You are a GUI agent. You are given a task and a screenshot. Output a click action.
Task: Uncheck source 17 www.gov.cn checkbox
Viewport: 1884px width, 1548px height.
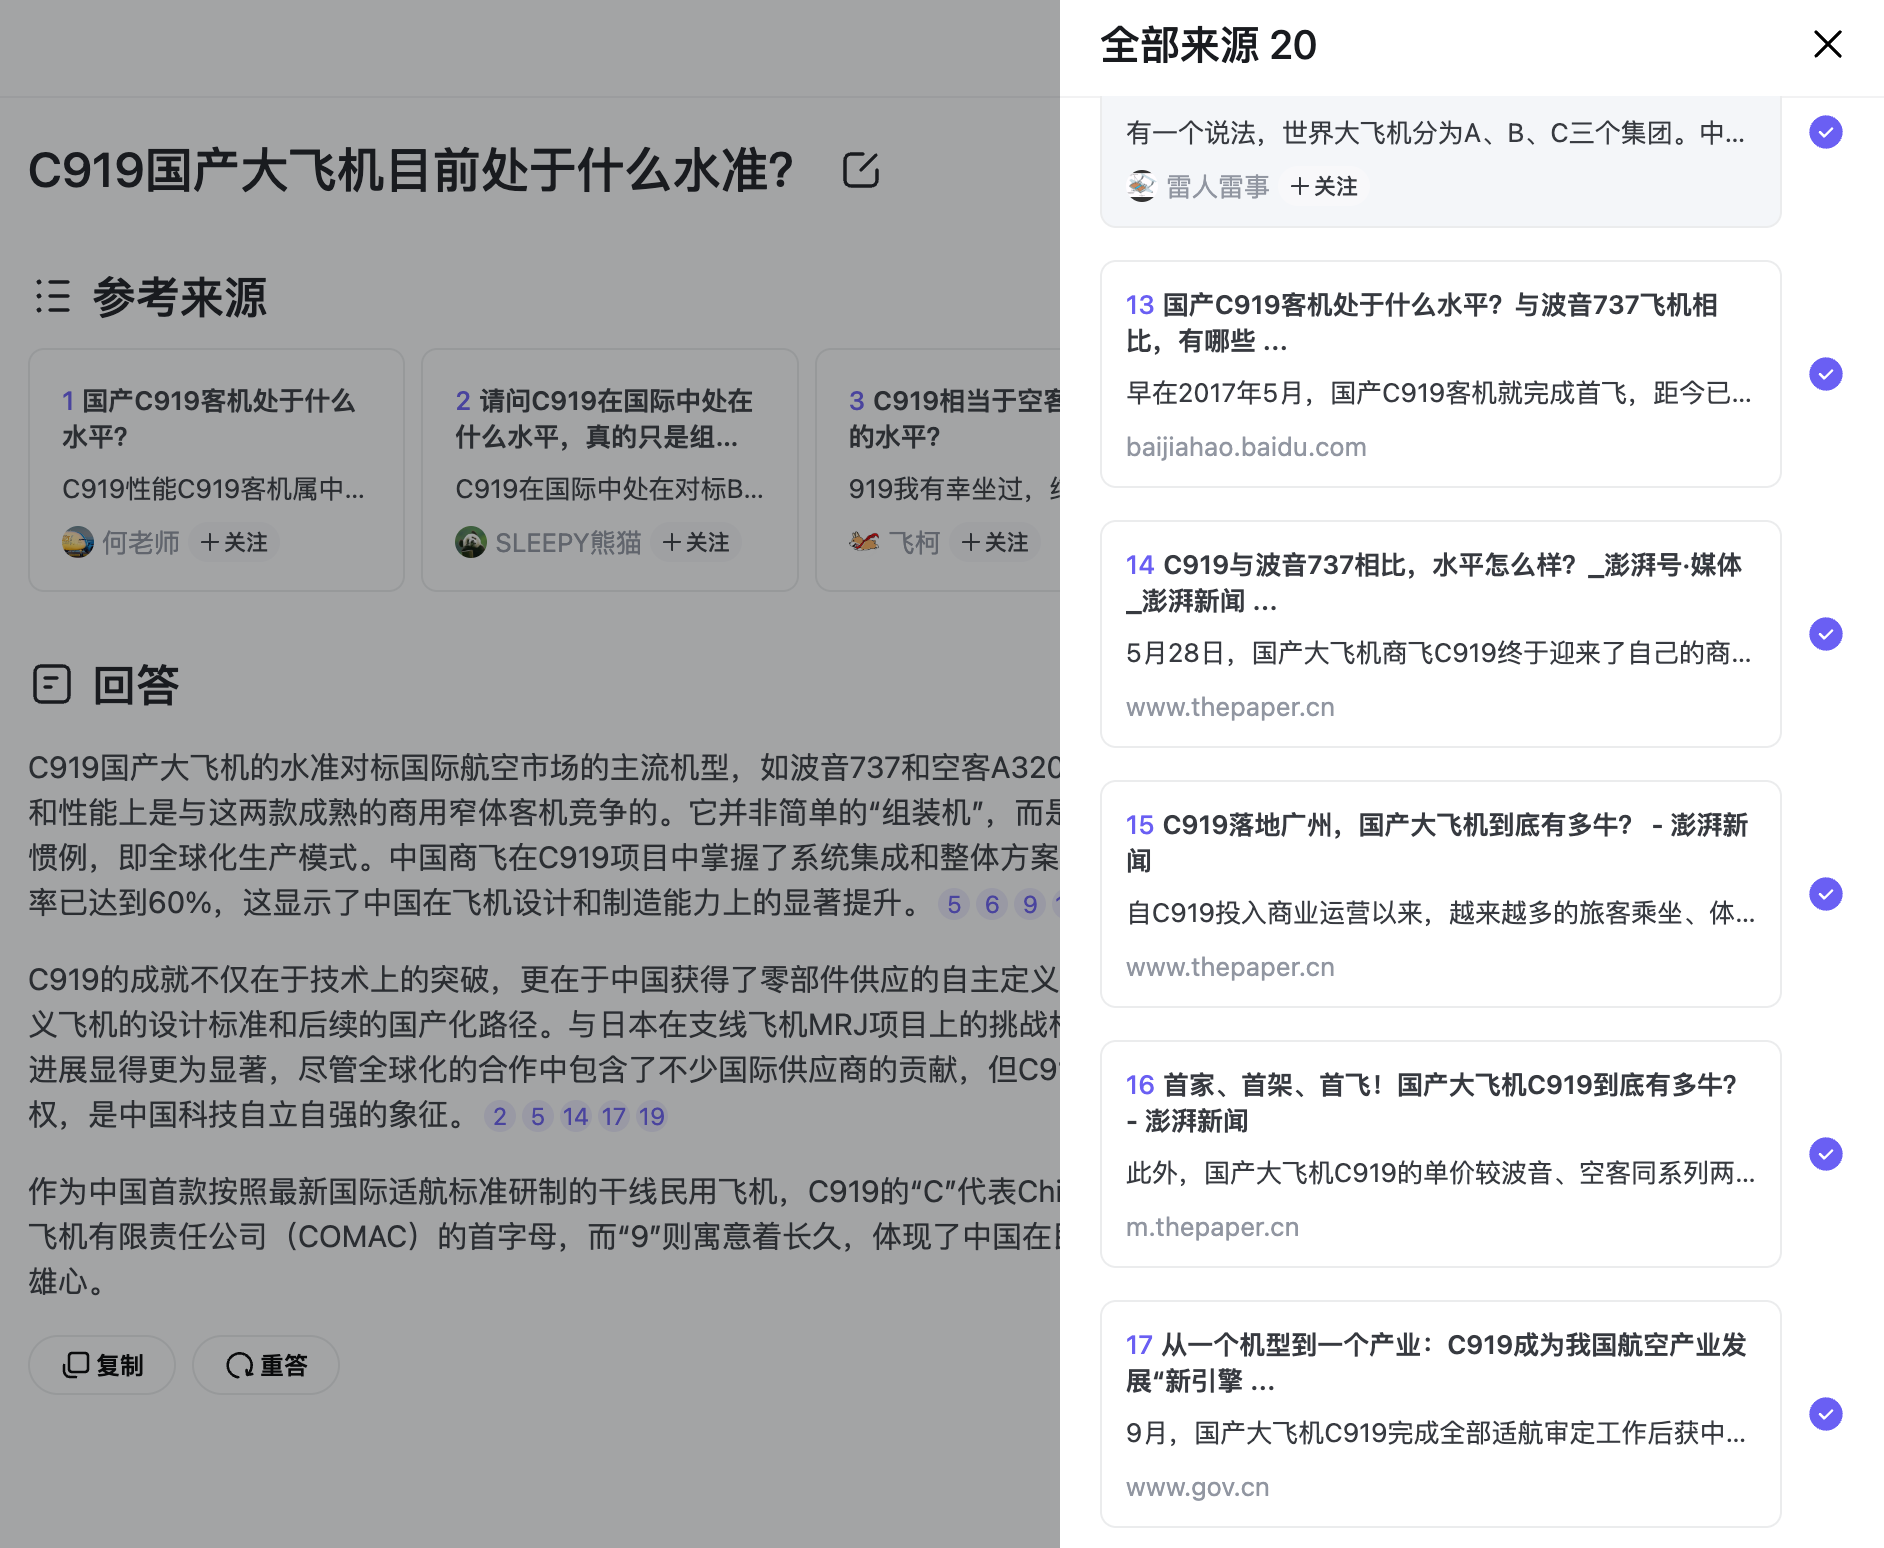pos(1826,1414)
